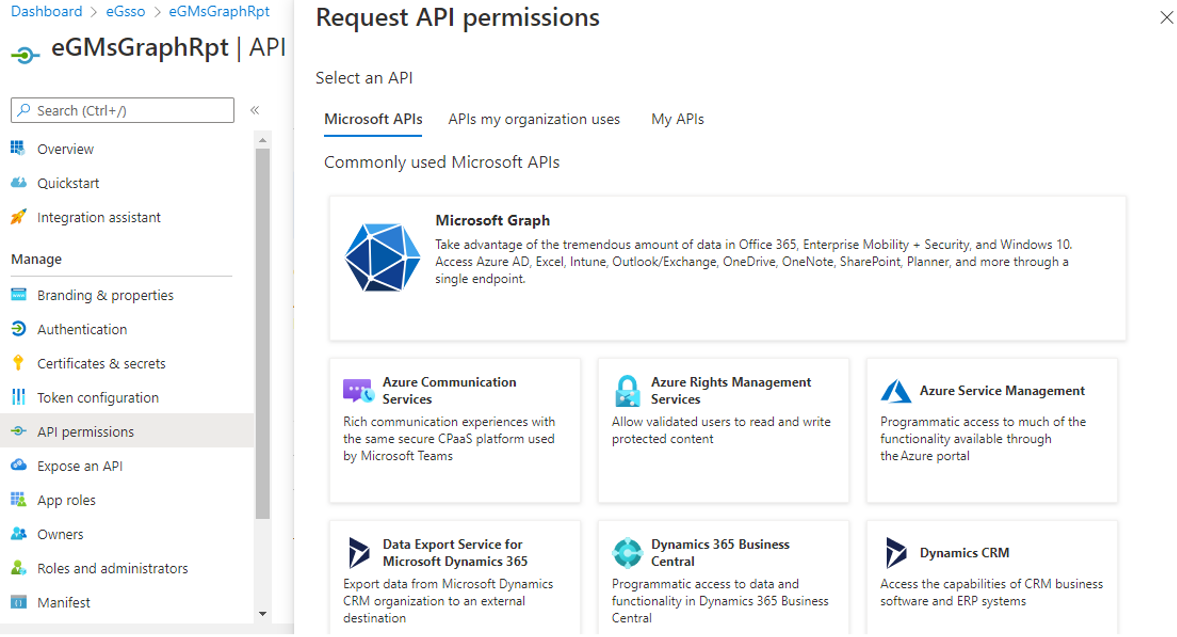Choose Azure Communication Services title
This screenshot has width=1177, height=637.
[x=449, y=391]
